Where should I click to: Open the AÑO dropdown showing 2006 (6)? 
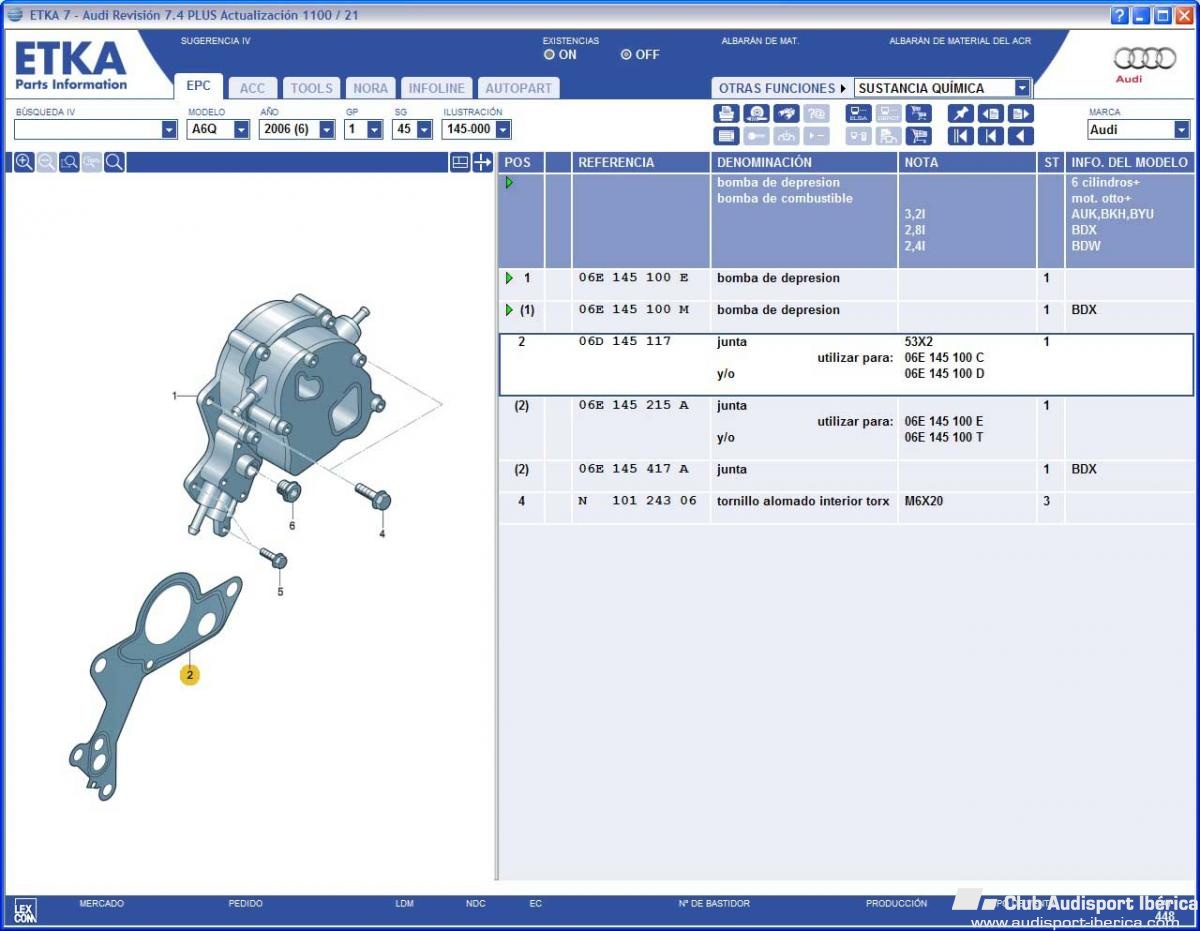click(x=326, y=130)
